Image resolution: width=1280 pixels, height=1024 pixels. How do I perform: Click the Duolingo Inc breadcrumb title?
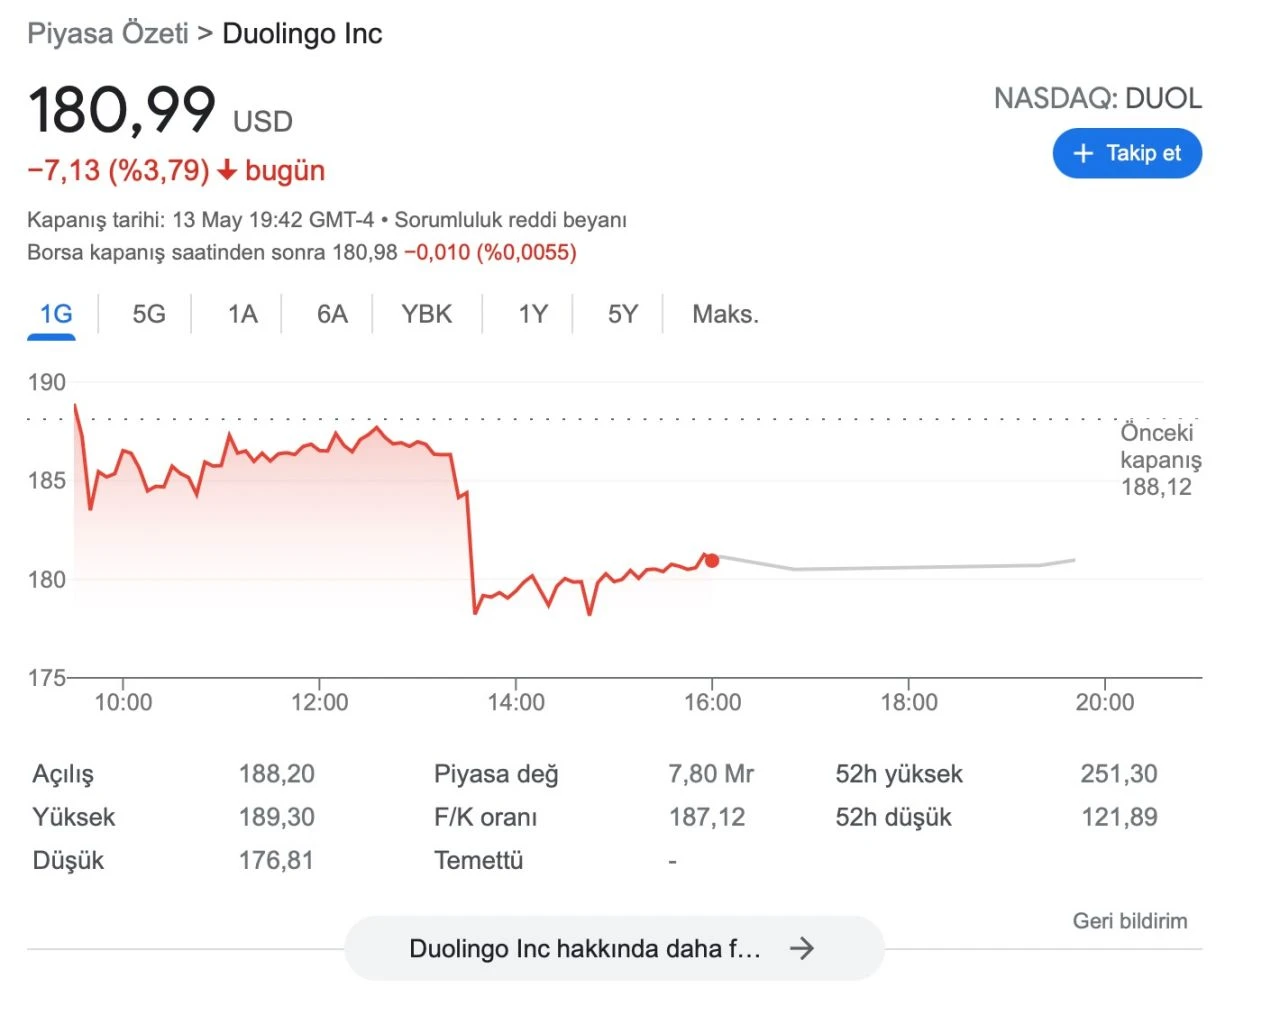[x=302, y=33]
